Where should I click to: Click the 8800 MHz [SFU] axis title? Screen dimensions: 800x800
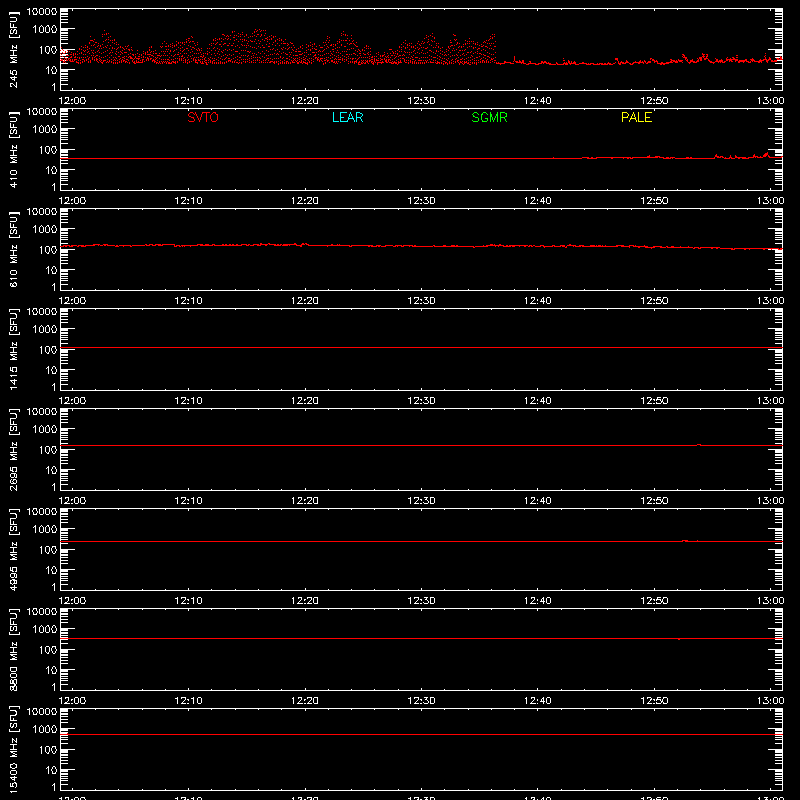pos(13,649)
